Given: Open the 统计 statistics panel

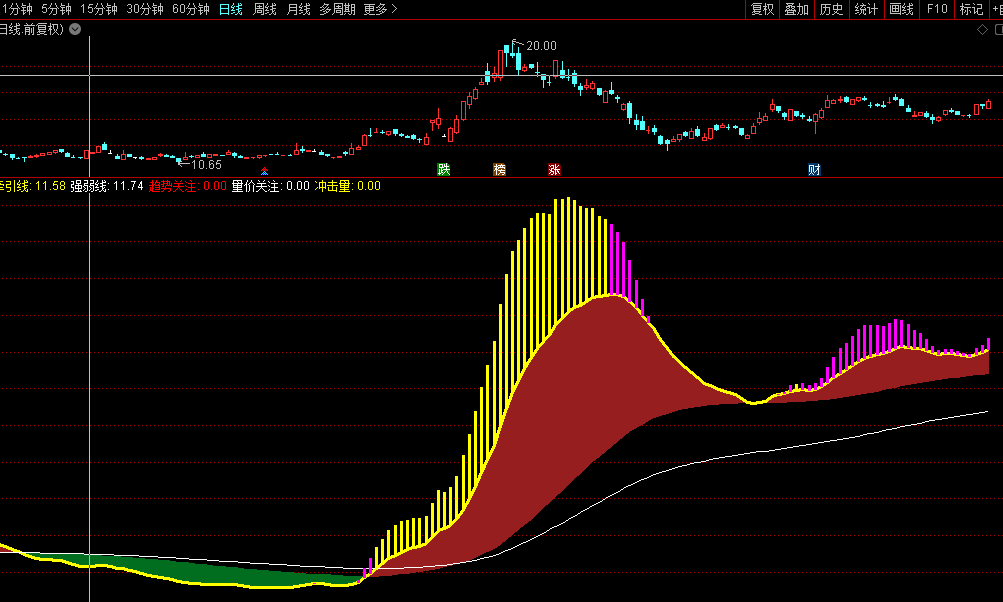Looking at the screenshot, I should coord(866,9).
